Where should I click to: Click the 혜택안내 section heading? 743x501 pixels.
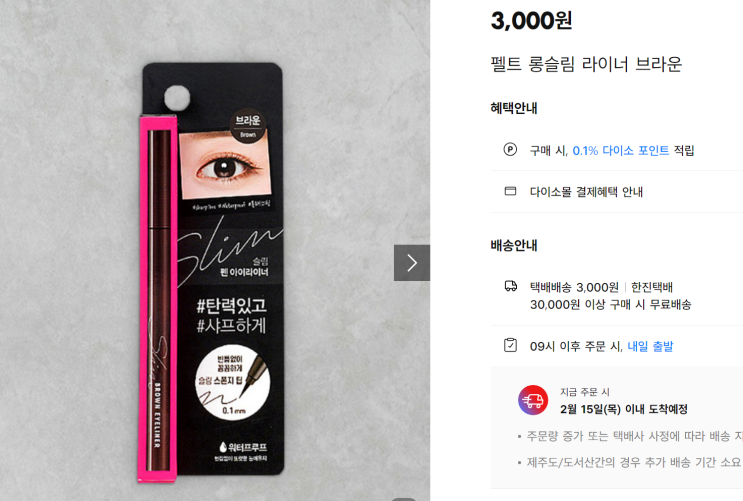514,108
